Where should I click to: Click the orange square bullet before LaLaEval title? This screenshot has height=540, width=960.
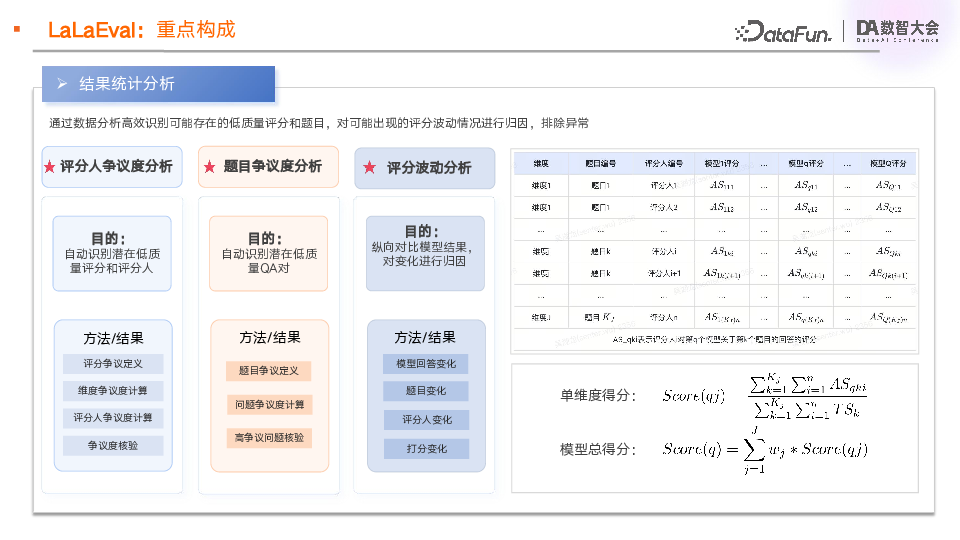[17, 29]
